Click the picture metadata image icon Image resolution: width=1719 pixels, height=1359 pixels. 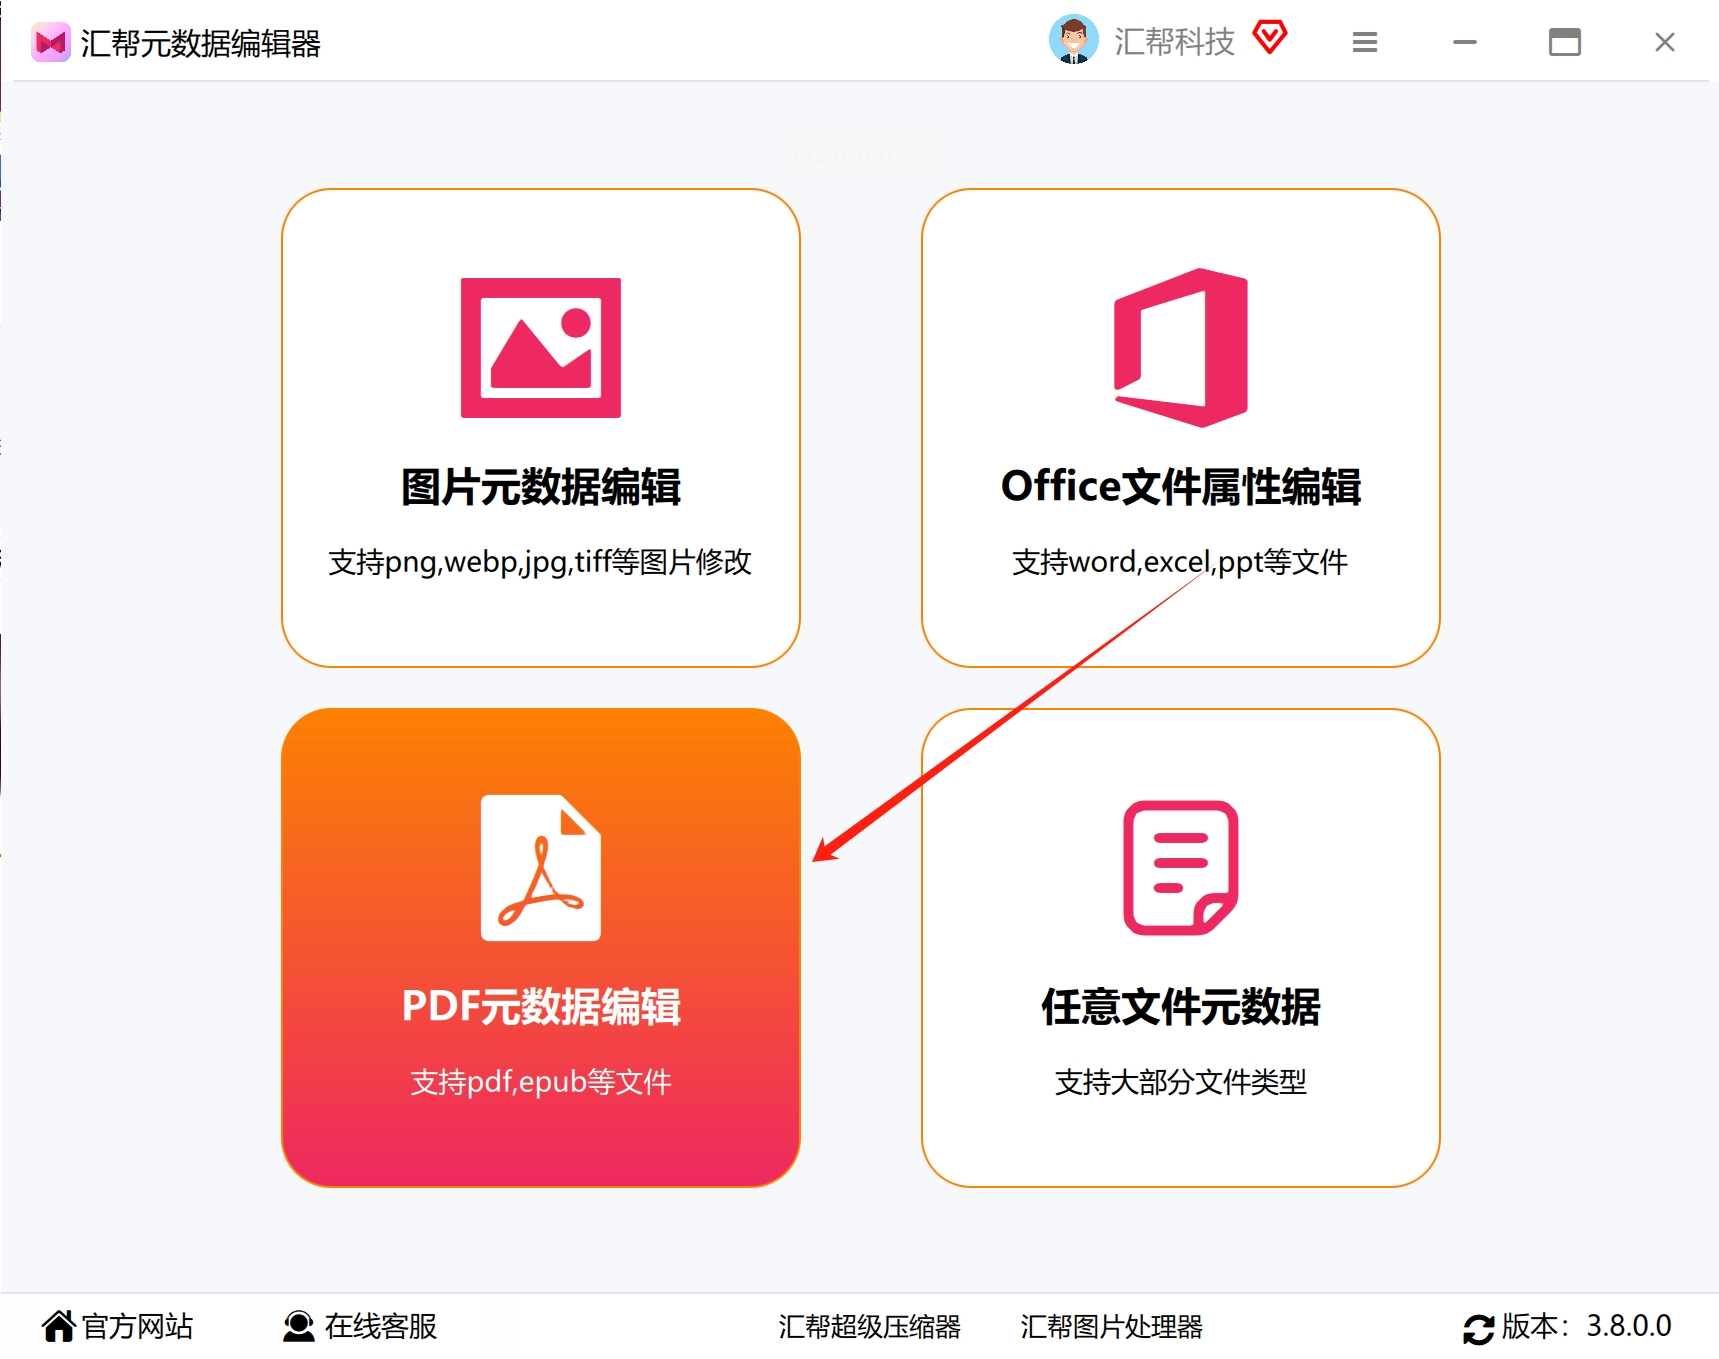540,347
